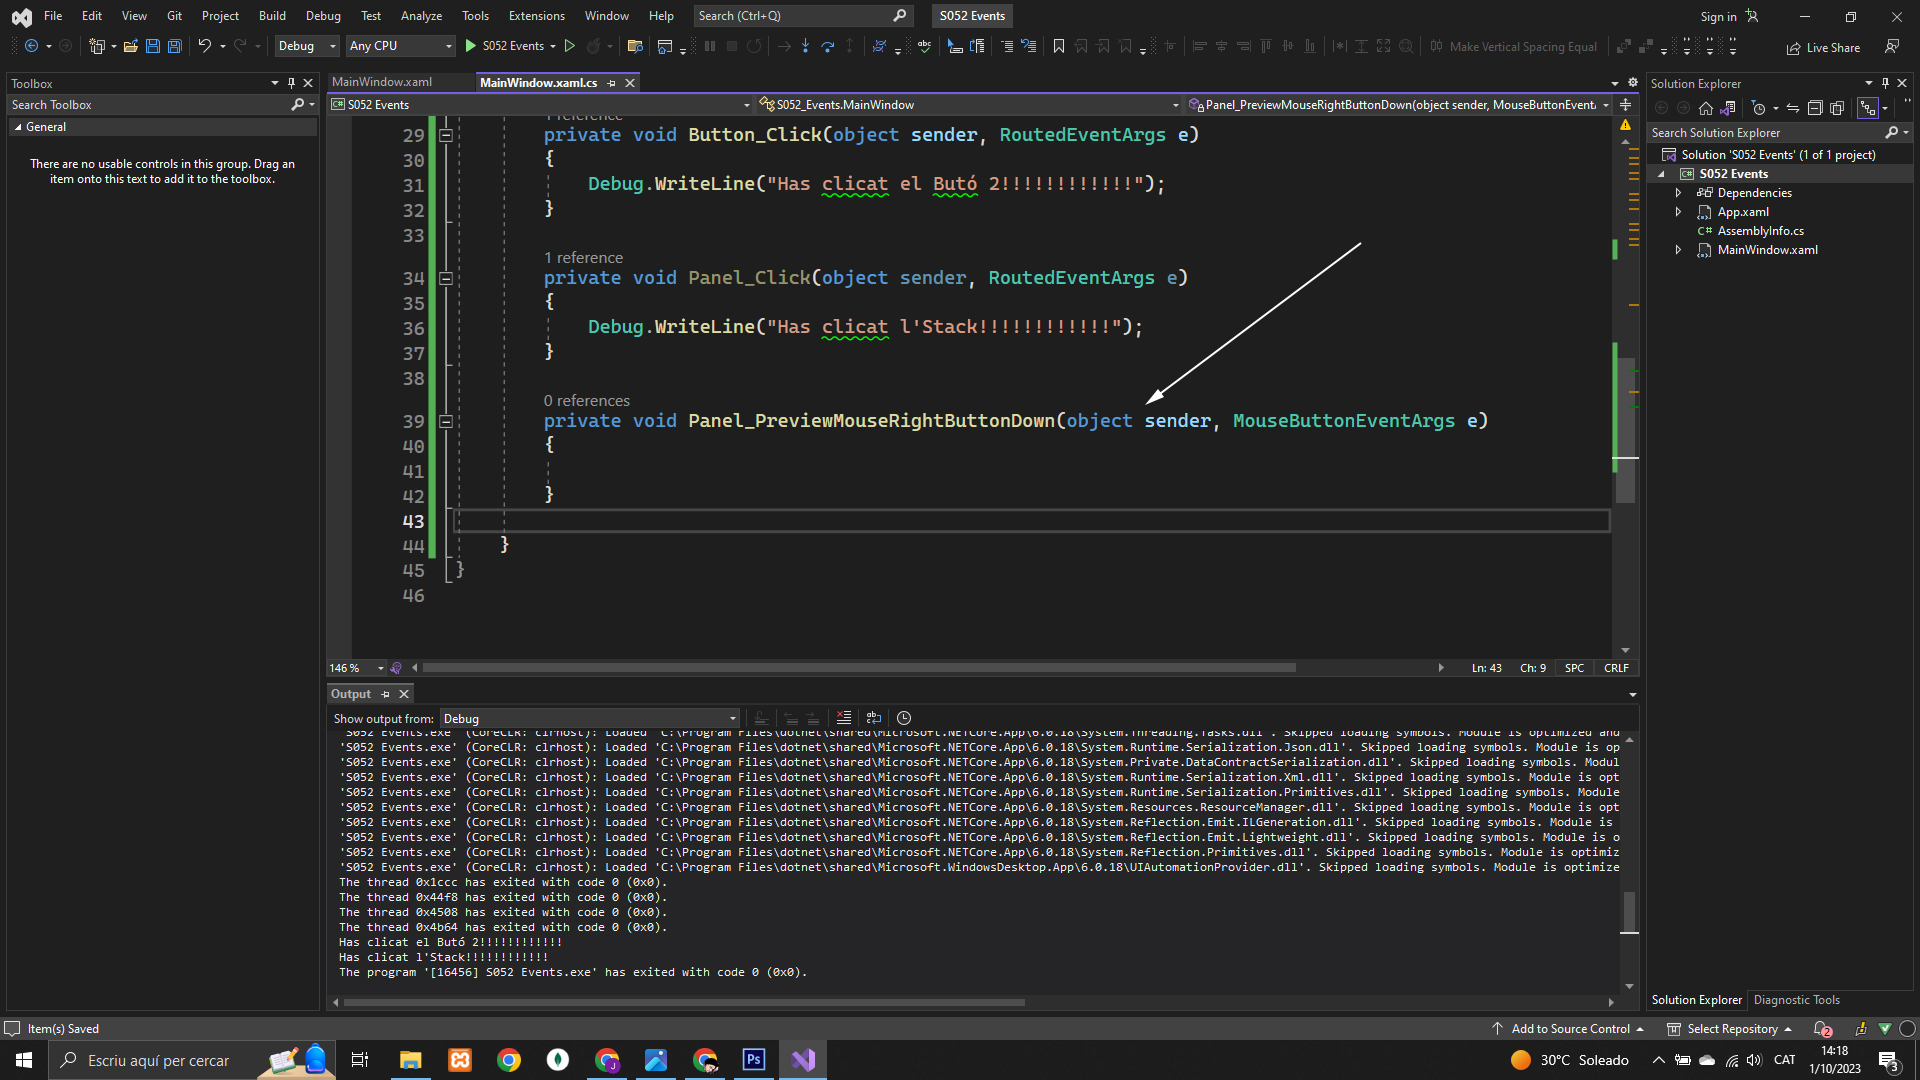
Task: Click the Undo icon
Action: tap(204, 46)
